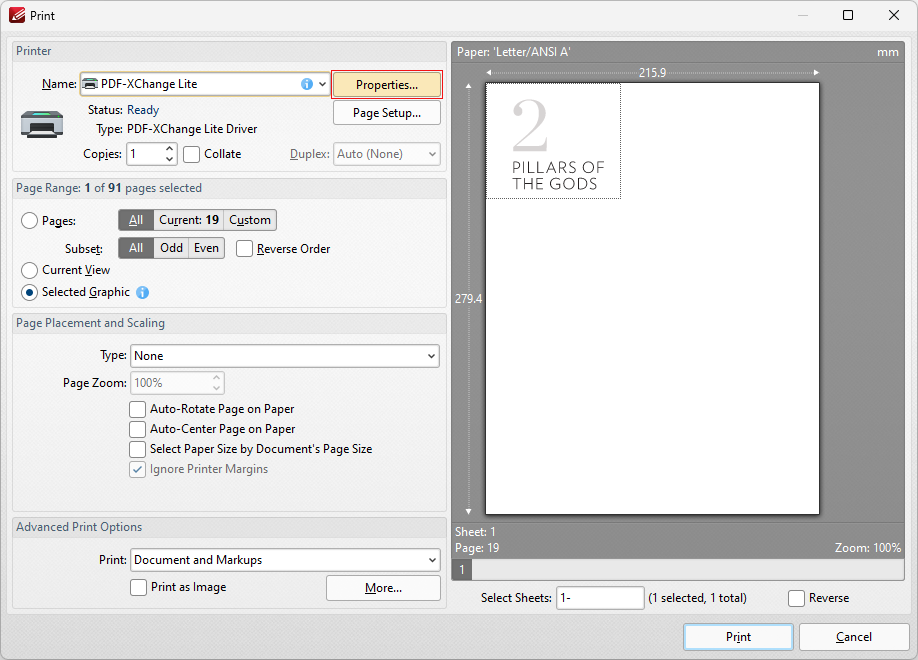Select Odd pages subset
Image resolution: width=918 pixels, height=660 pixels.
171,248
